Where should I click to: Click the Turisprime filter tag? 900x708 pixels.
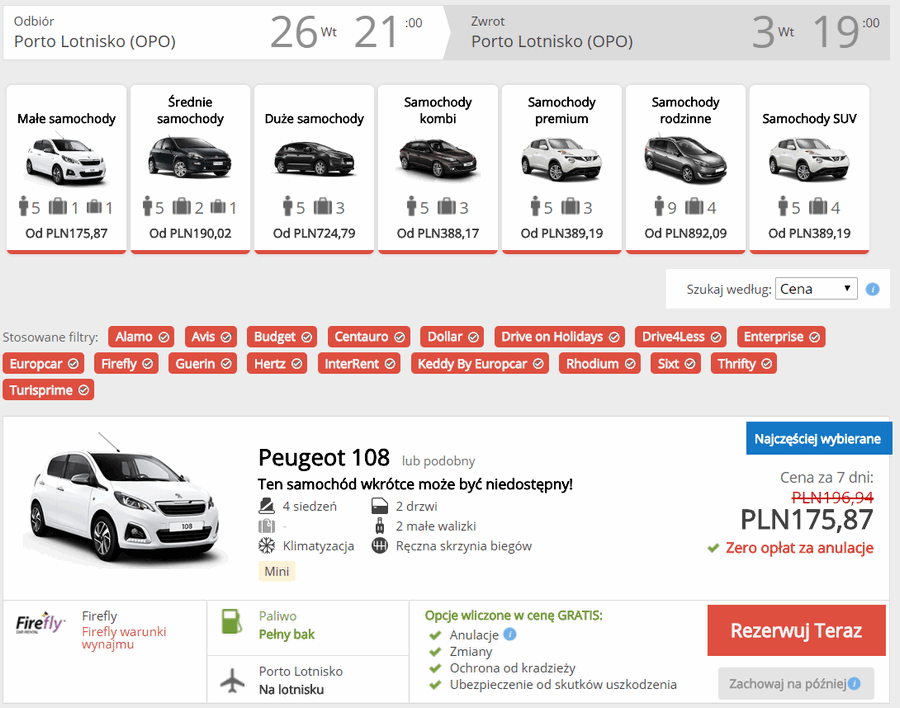(x=48, y=390)
